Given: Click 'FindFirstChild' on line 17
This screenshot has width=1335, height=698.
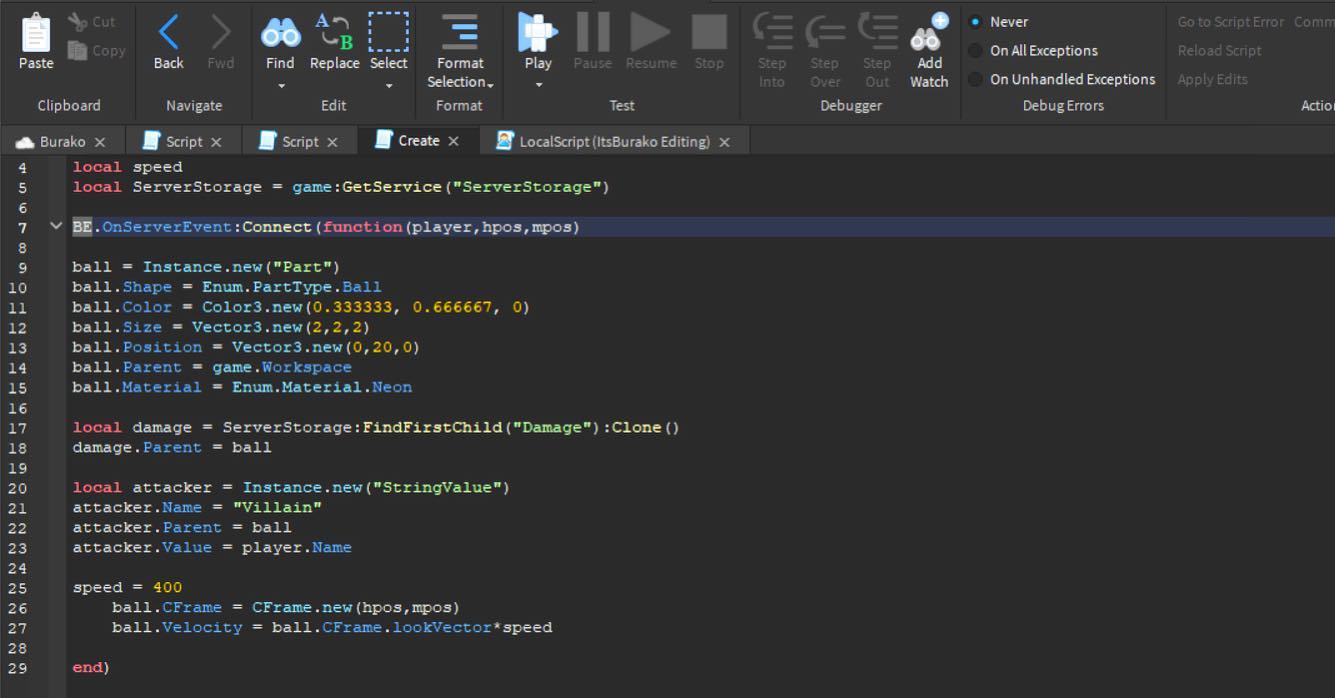Looking at the screenshot, I should [x=432, y=427].
